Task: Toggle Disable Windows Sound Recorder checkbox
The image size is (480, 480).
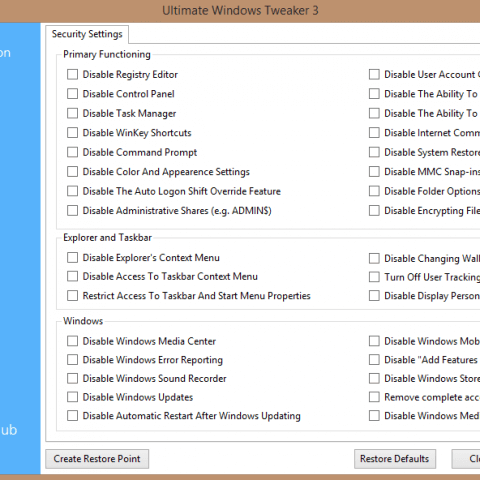Action: pos(72,378)
